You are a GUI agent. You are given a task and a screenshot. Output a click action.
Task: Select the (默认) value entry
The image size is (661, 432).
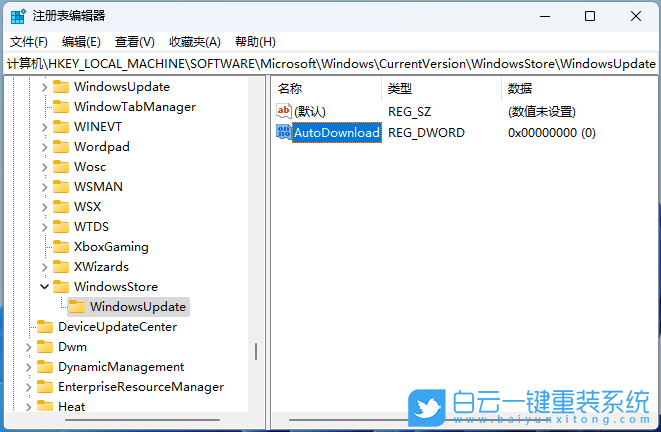pyautogui.click(x=310, y=112)
